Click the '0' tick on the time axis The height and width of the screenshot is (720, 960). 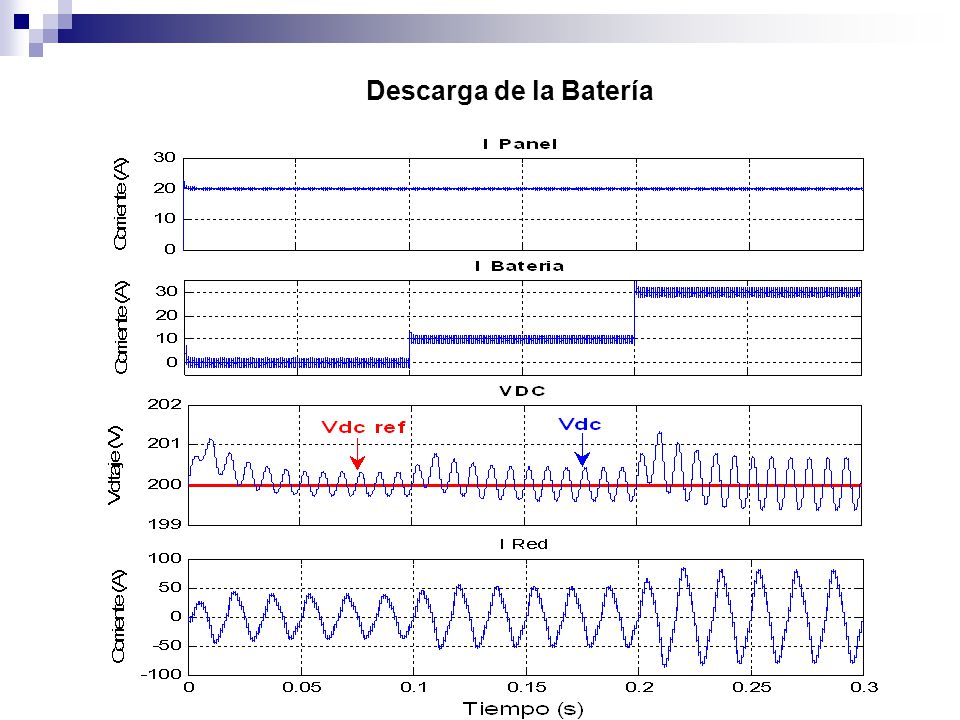coord(189,688)
